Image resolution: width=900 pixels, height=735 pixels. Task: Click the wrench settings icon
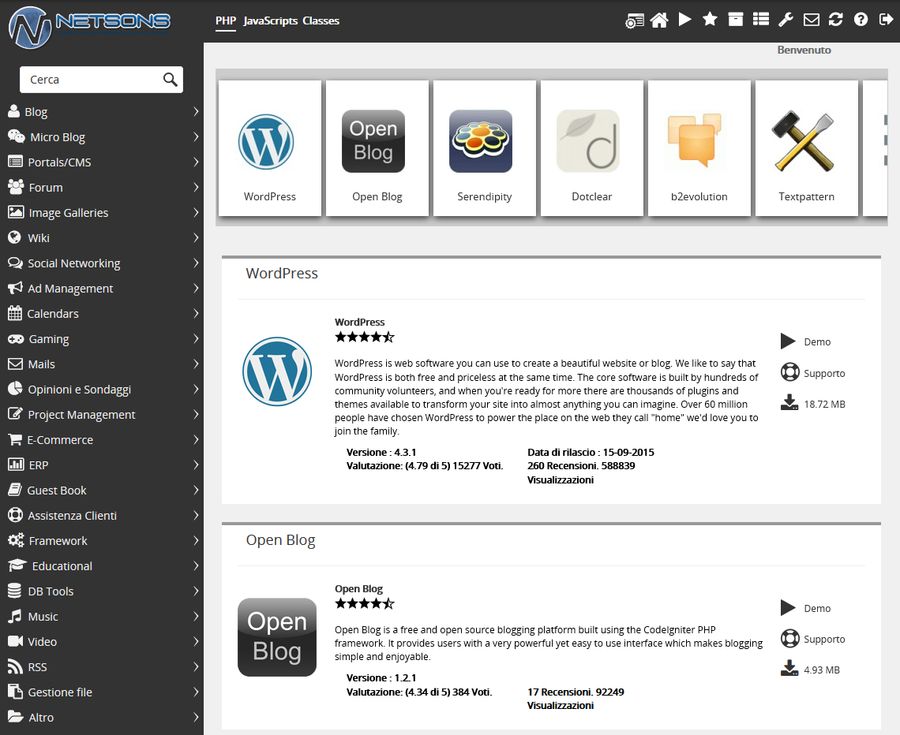coord(786,20)
